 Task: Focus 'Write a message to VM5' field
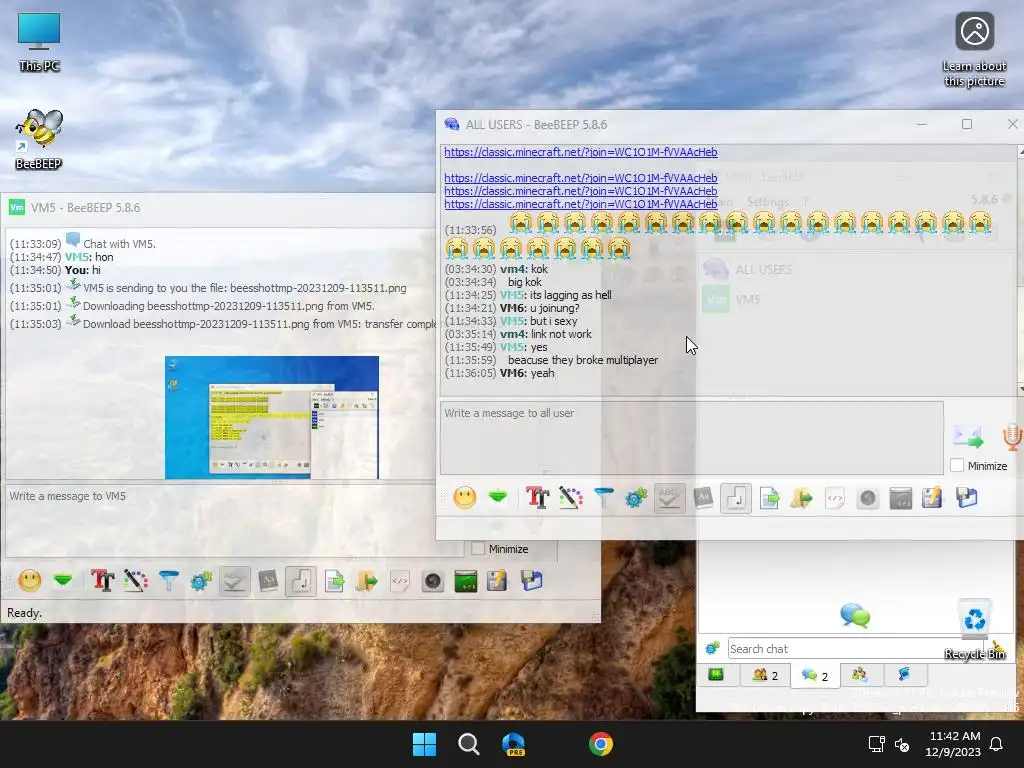234,520
